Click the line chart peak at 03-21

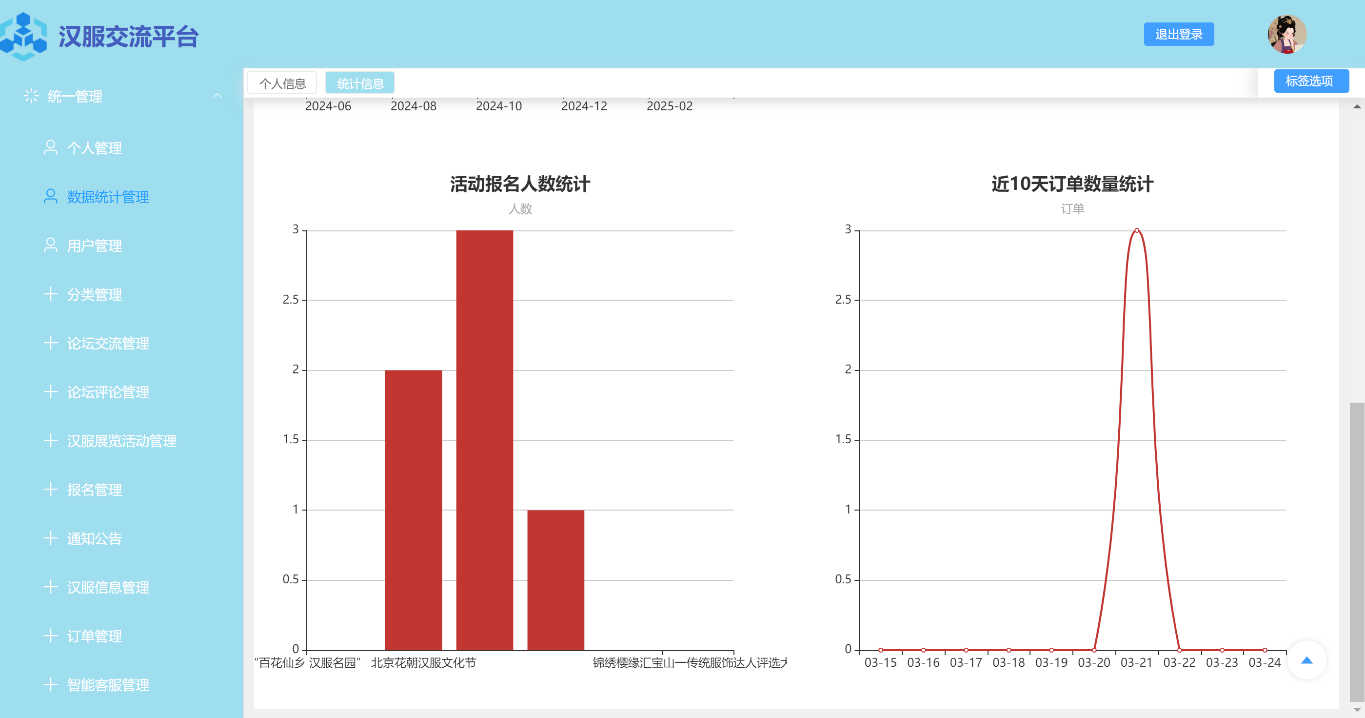pos(1137,230)
